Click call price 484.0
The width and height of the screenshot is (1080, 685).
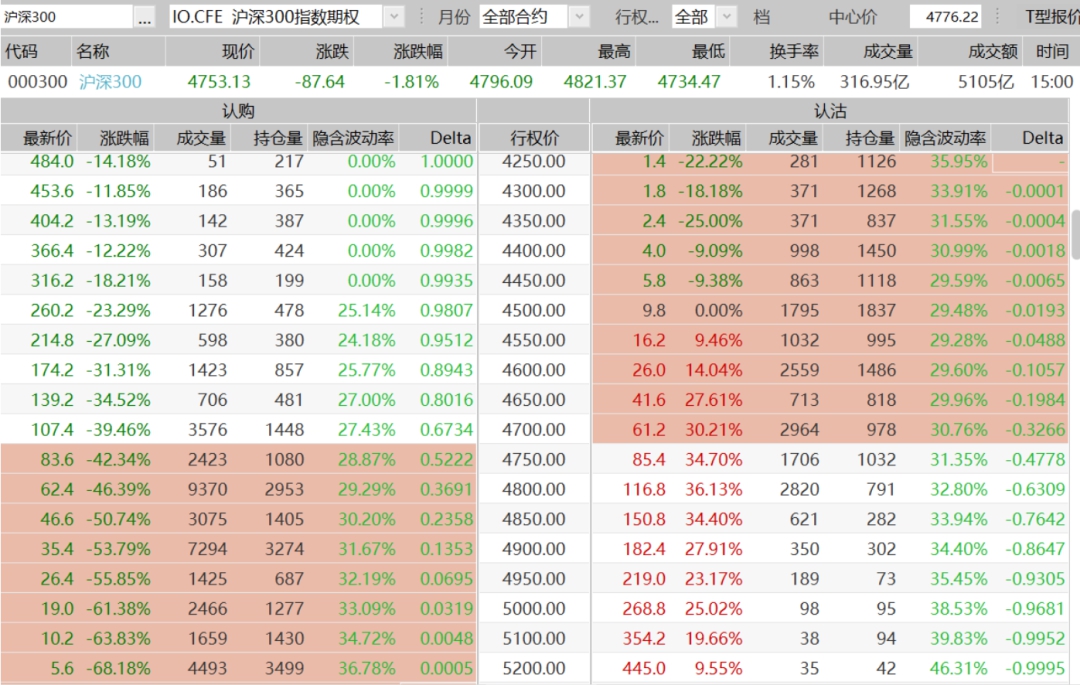[52, 162]
